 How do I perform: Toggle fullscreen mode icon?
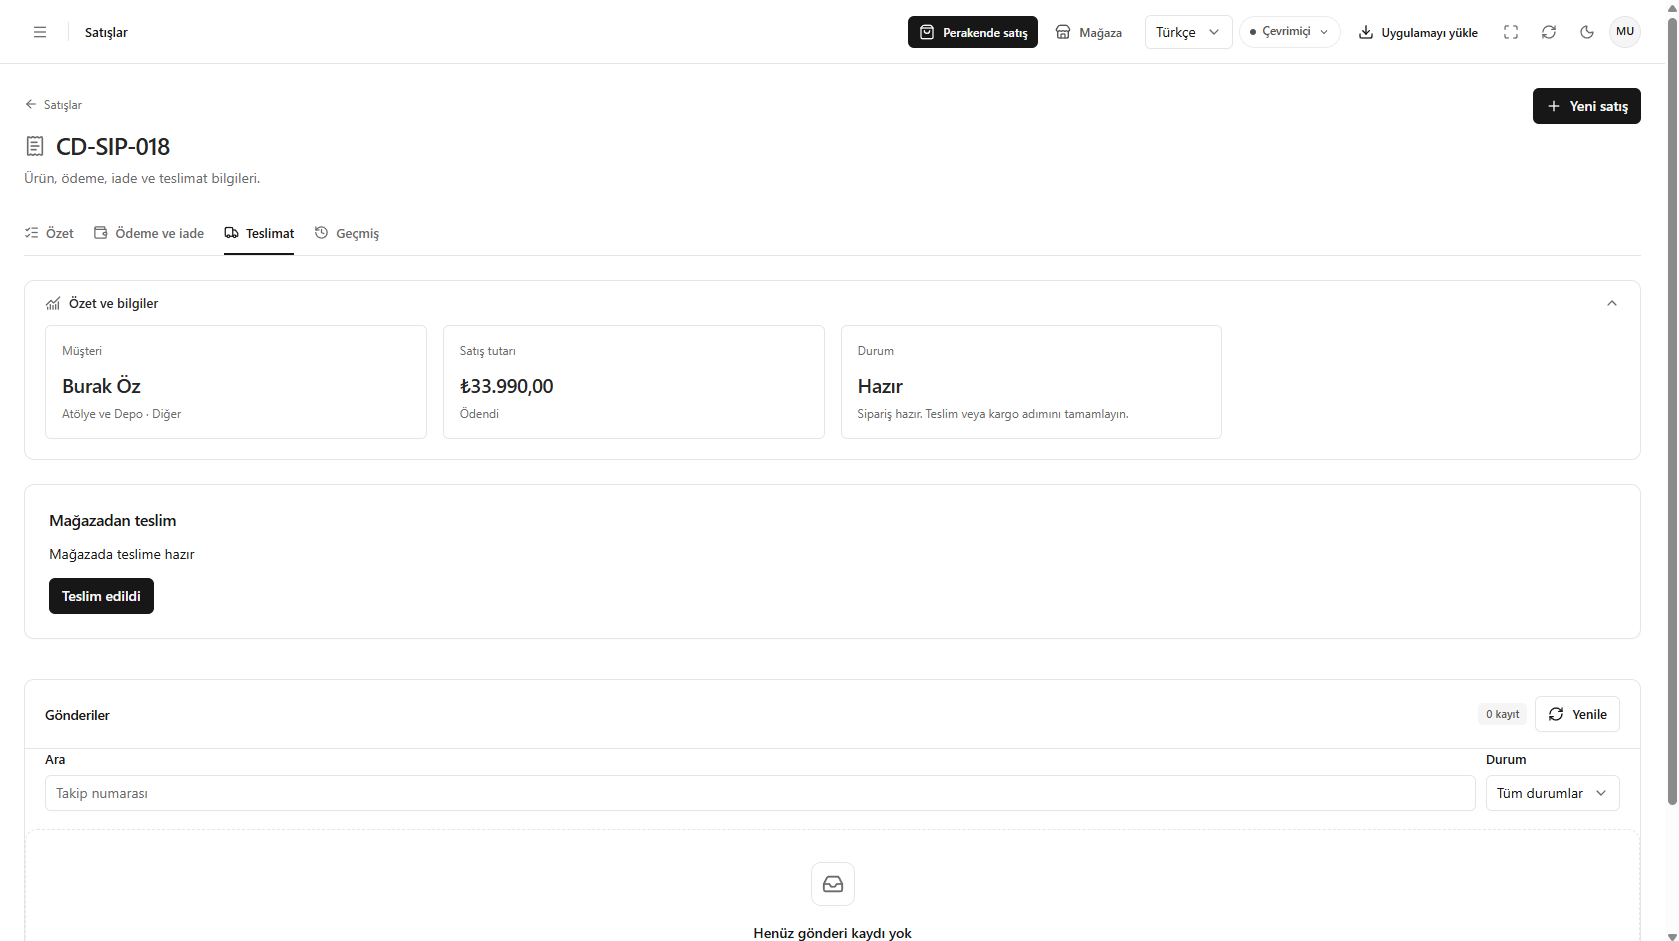click(1511, 32)
